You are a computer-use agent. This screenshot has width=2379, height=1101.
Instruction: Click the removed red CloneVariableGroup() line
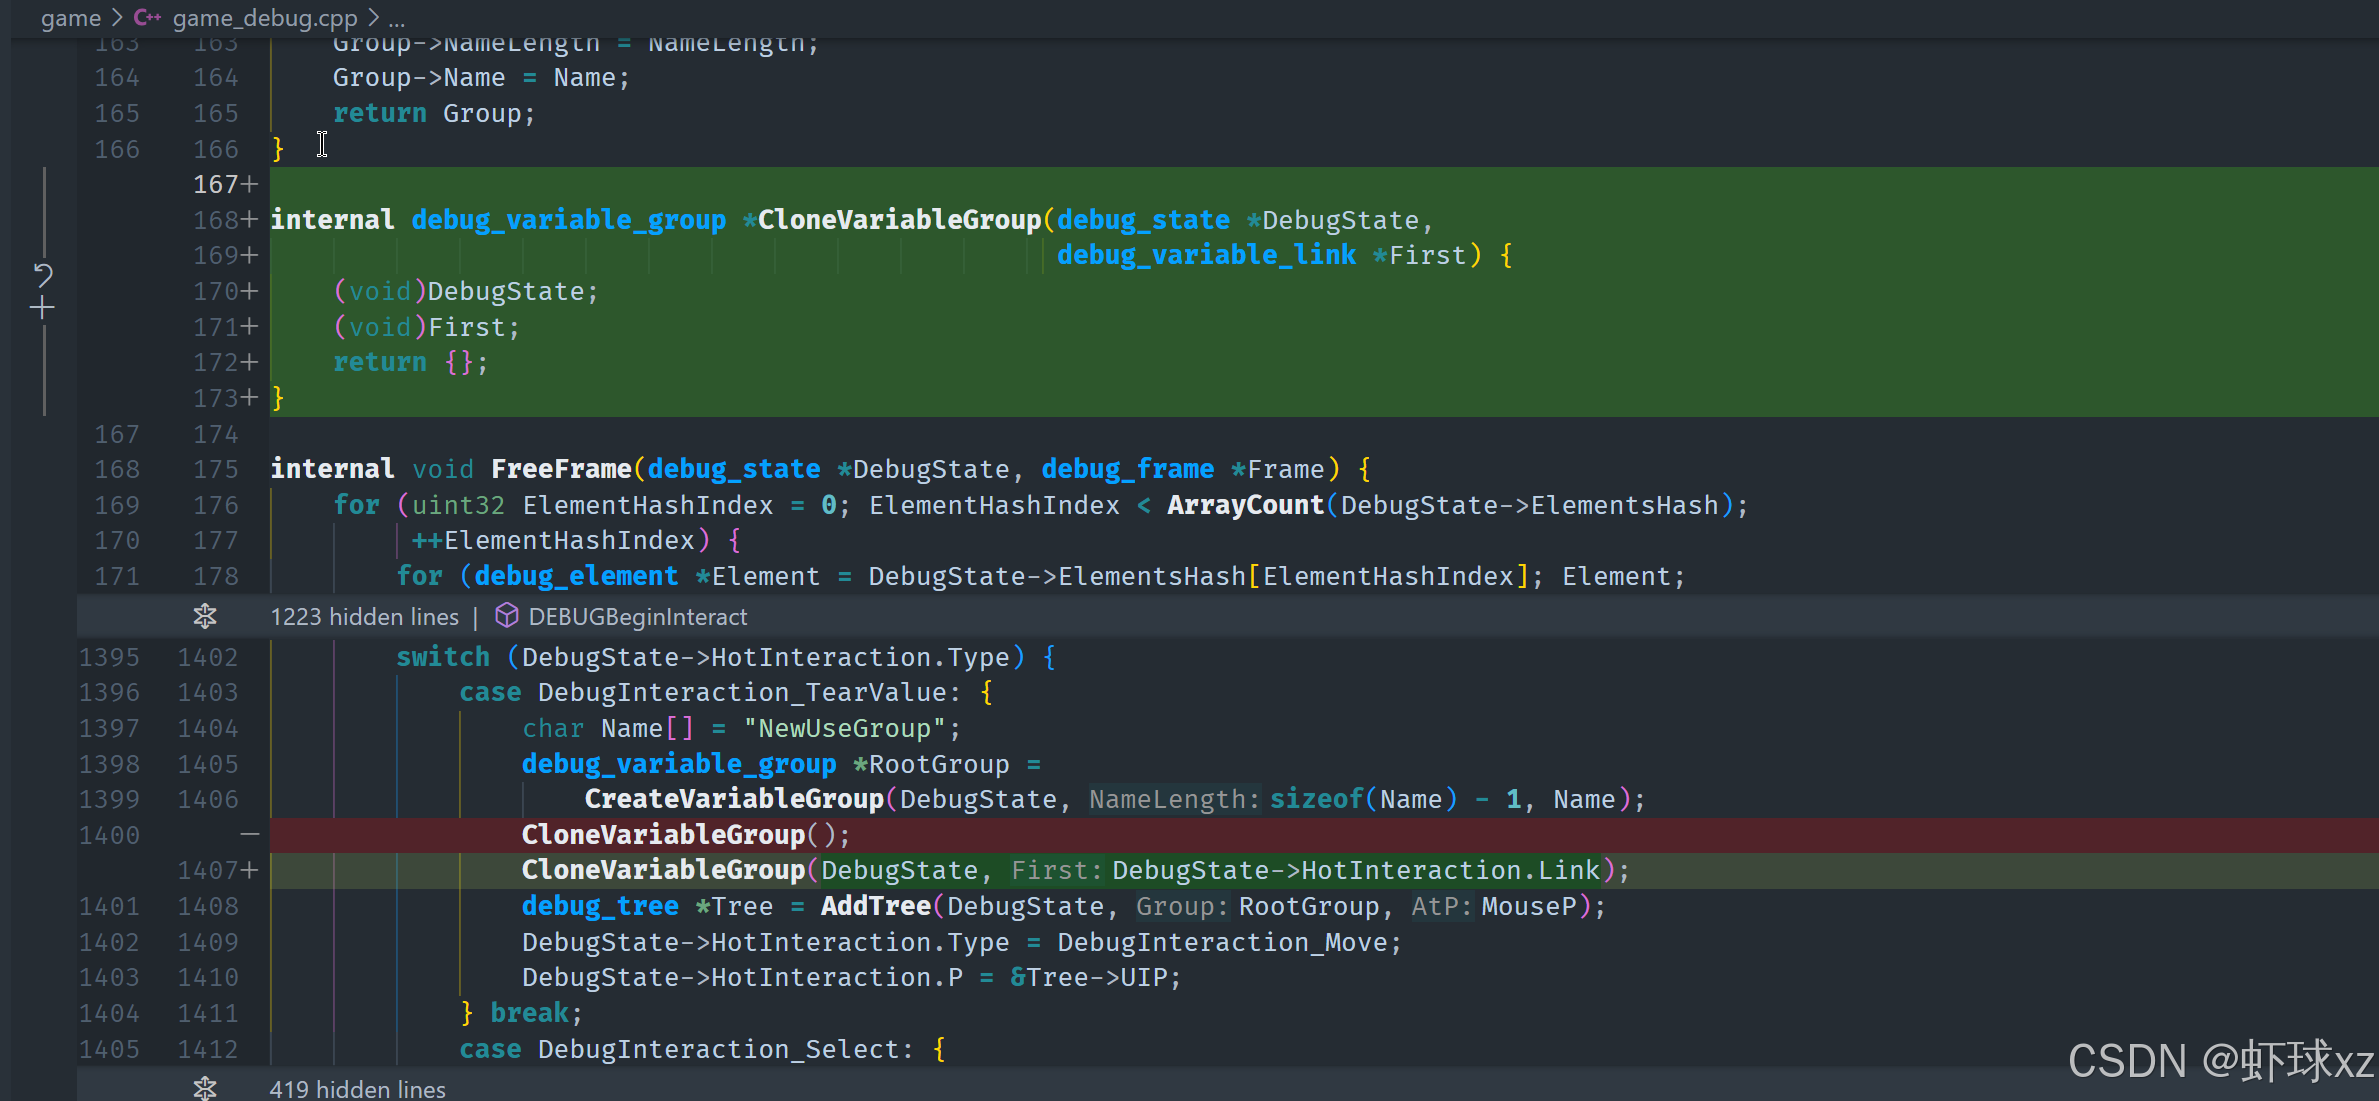(x=685, y=835)
